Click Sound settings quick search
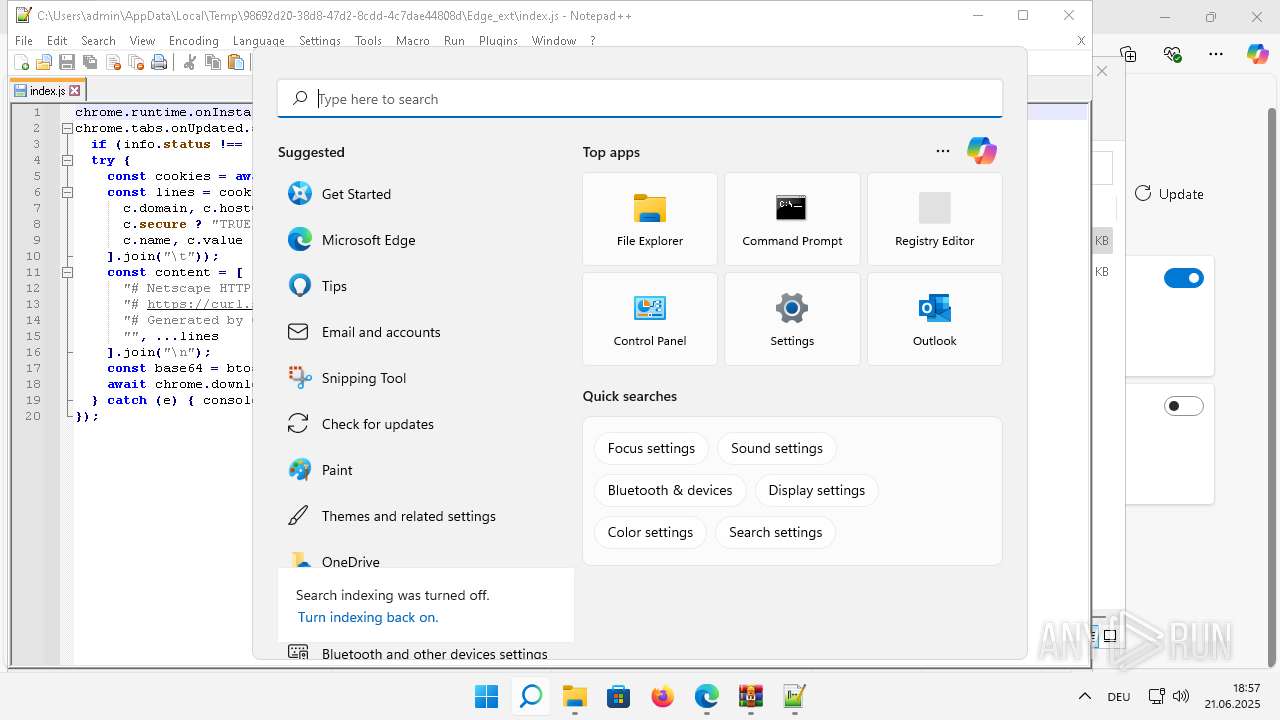The image size is (1280, 720). coord(777,448)
